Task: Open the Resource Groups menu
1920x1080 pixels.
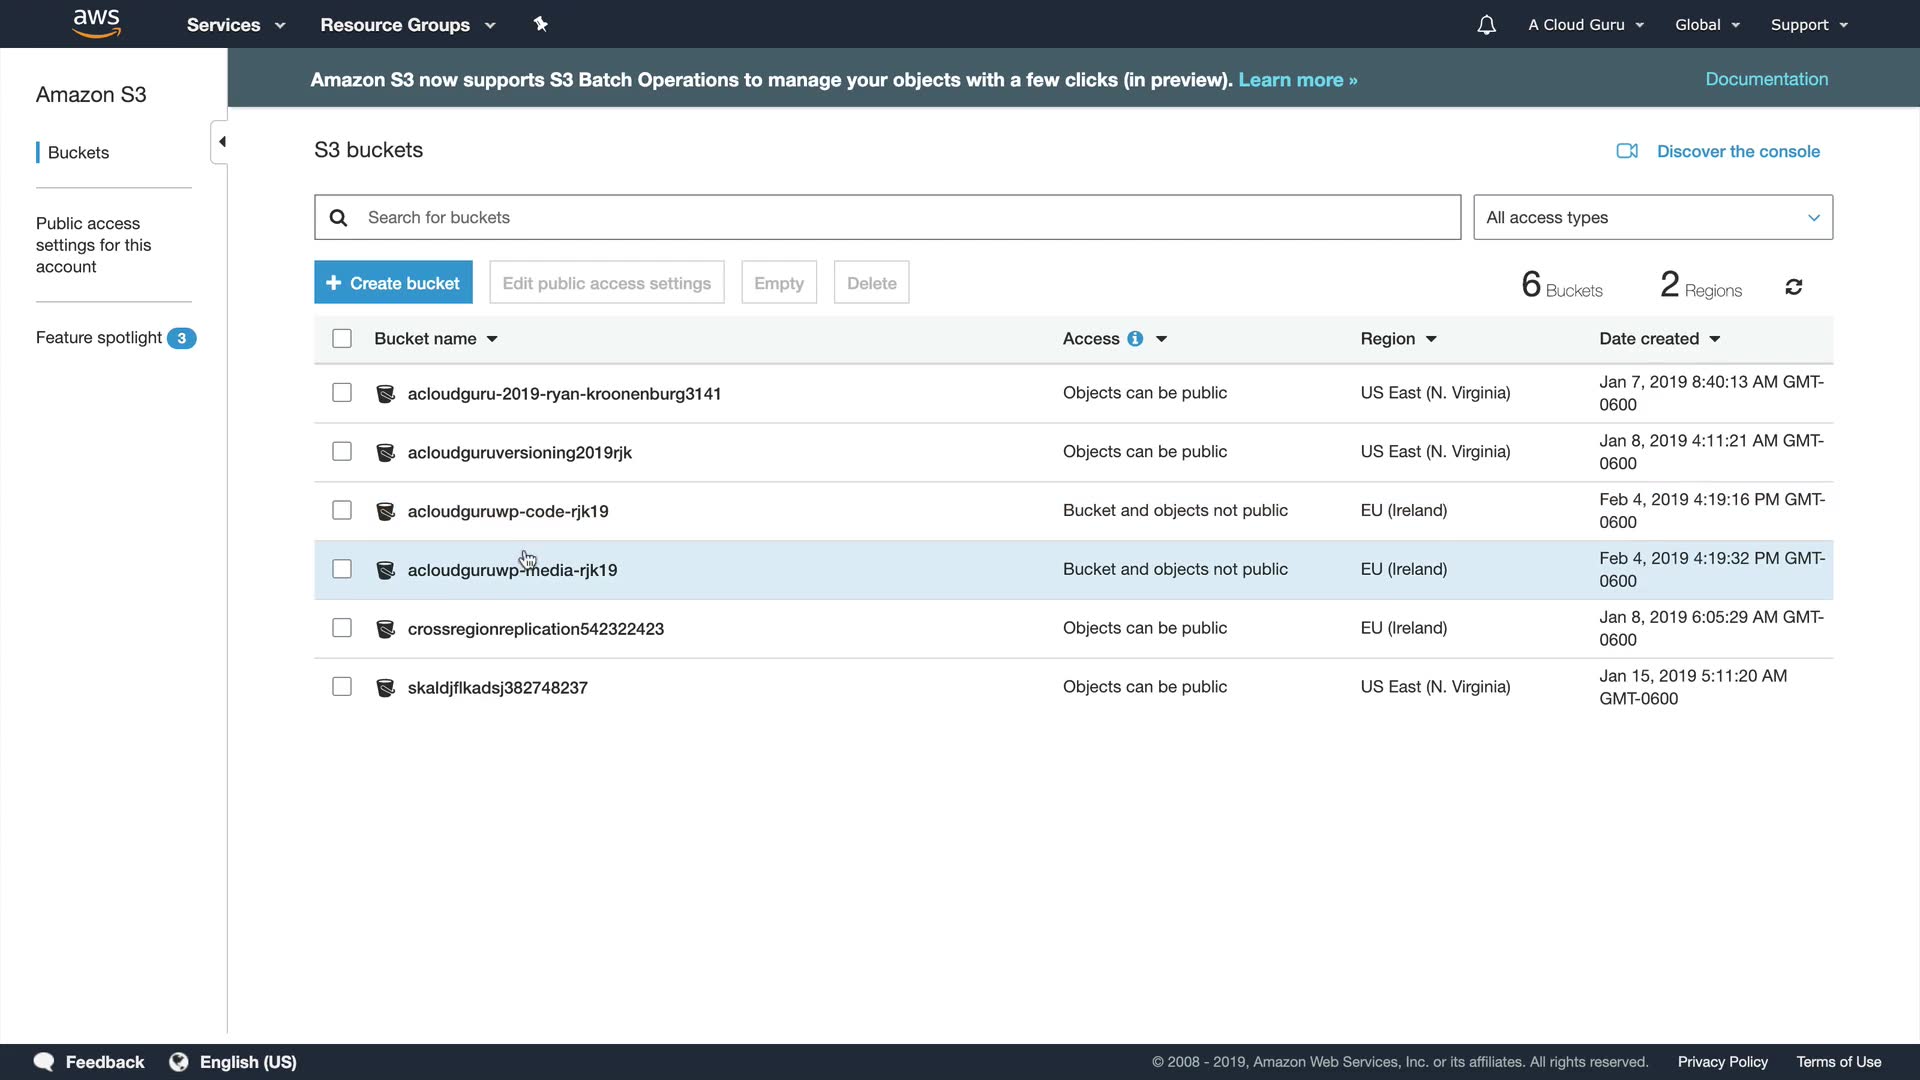Action: (407, 25)
